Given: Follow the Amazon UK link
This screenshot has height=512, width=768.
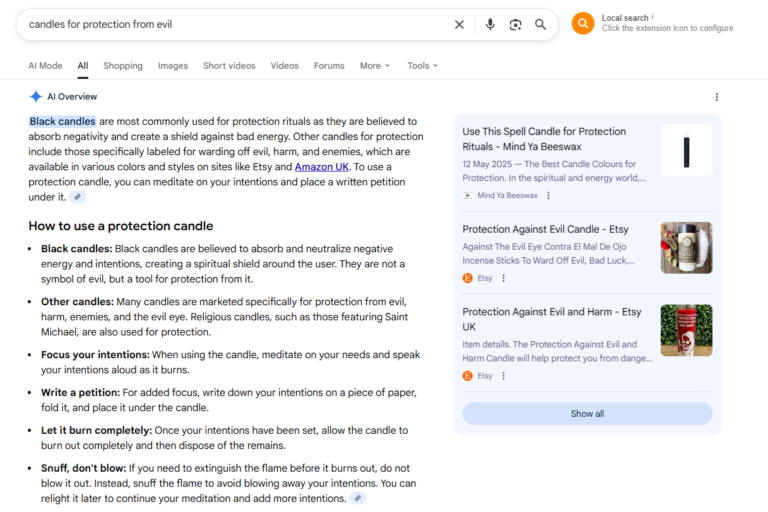Looking at the screenshot, I should tap(322, 167).
